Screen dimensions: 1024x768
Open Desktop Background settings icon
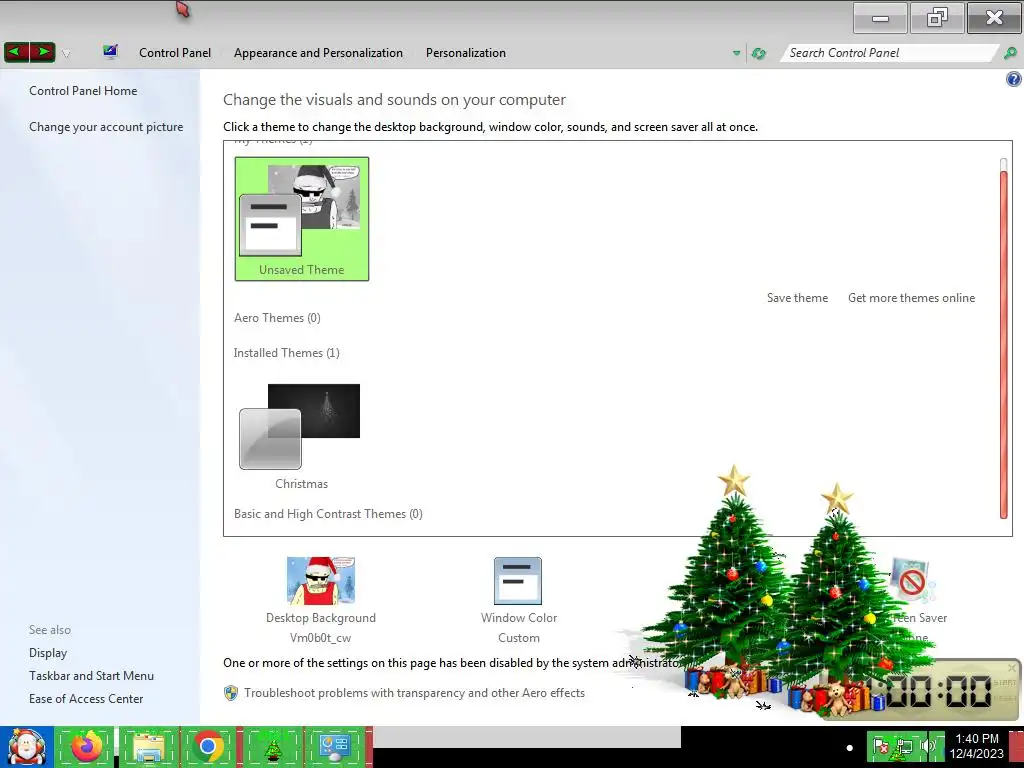(321, 581)
